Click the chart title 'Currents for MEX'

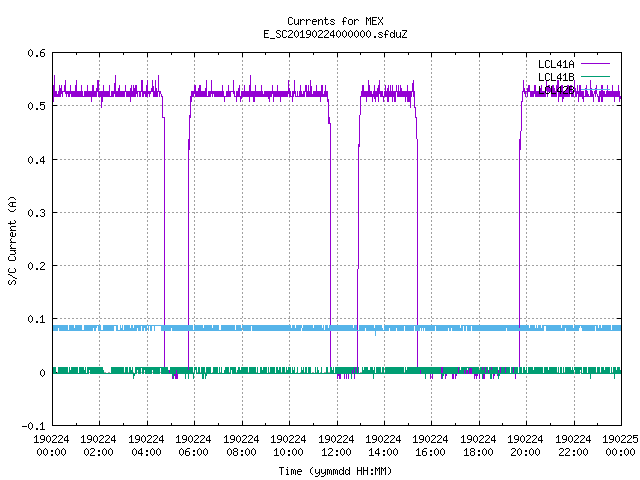coord(335,21)
